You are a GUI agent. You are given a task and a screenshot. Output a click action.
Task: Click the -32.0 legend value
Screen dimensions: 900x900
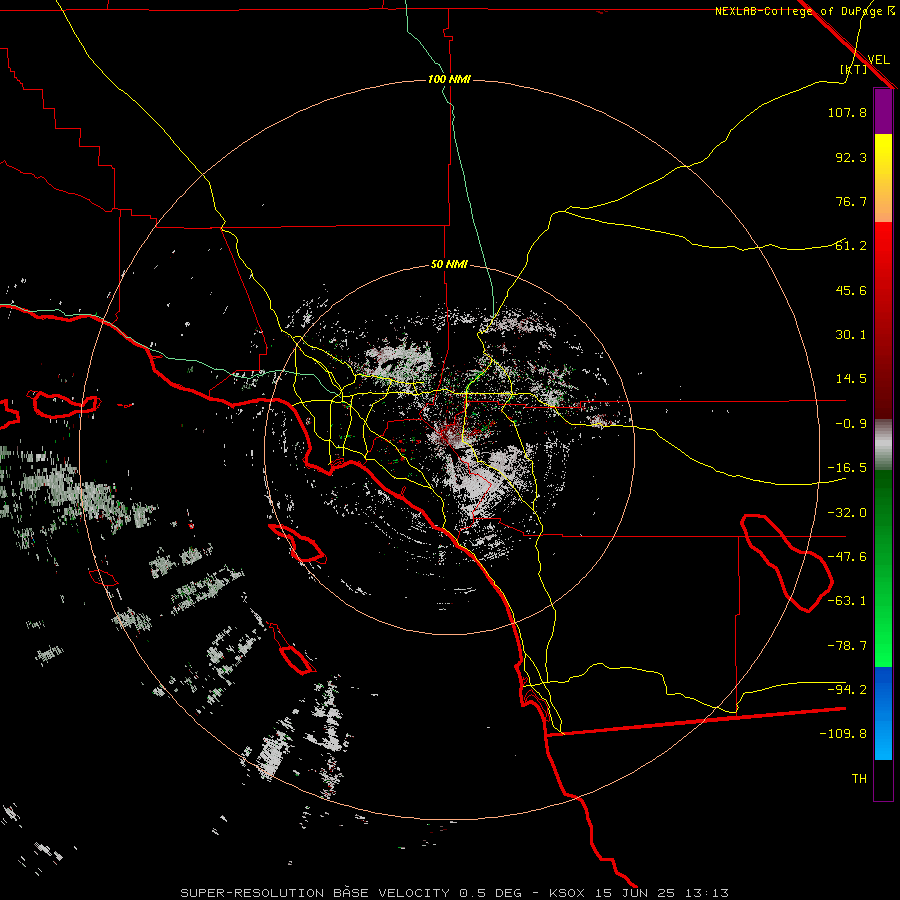click(847, 513)
